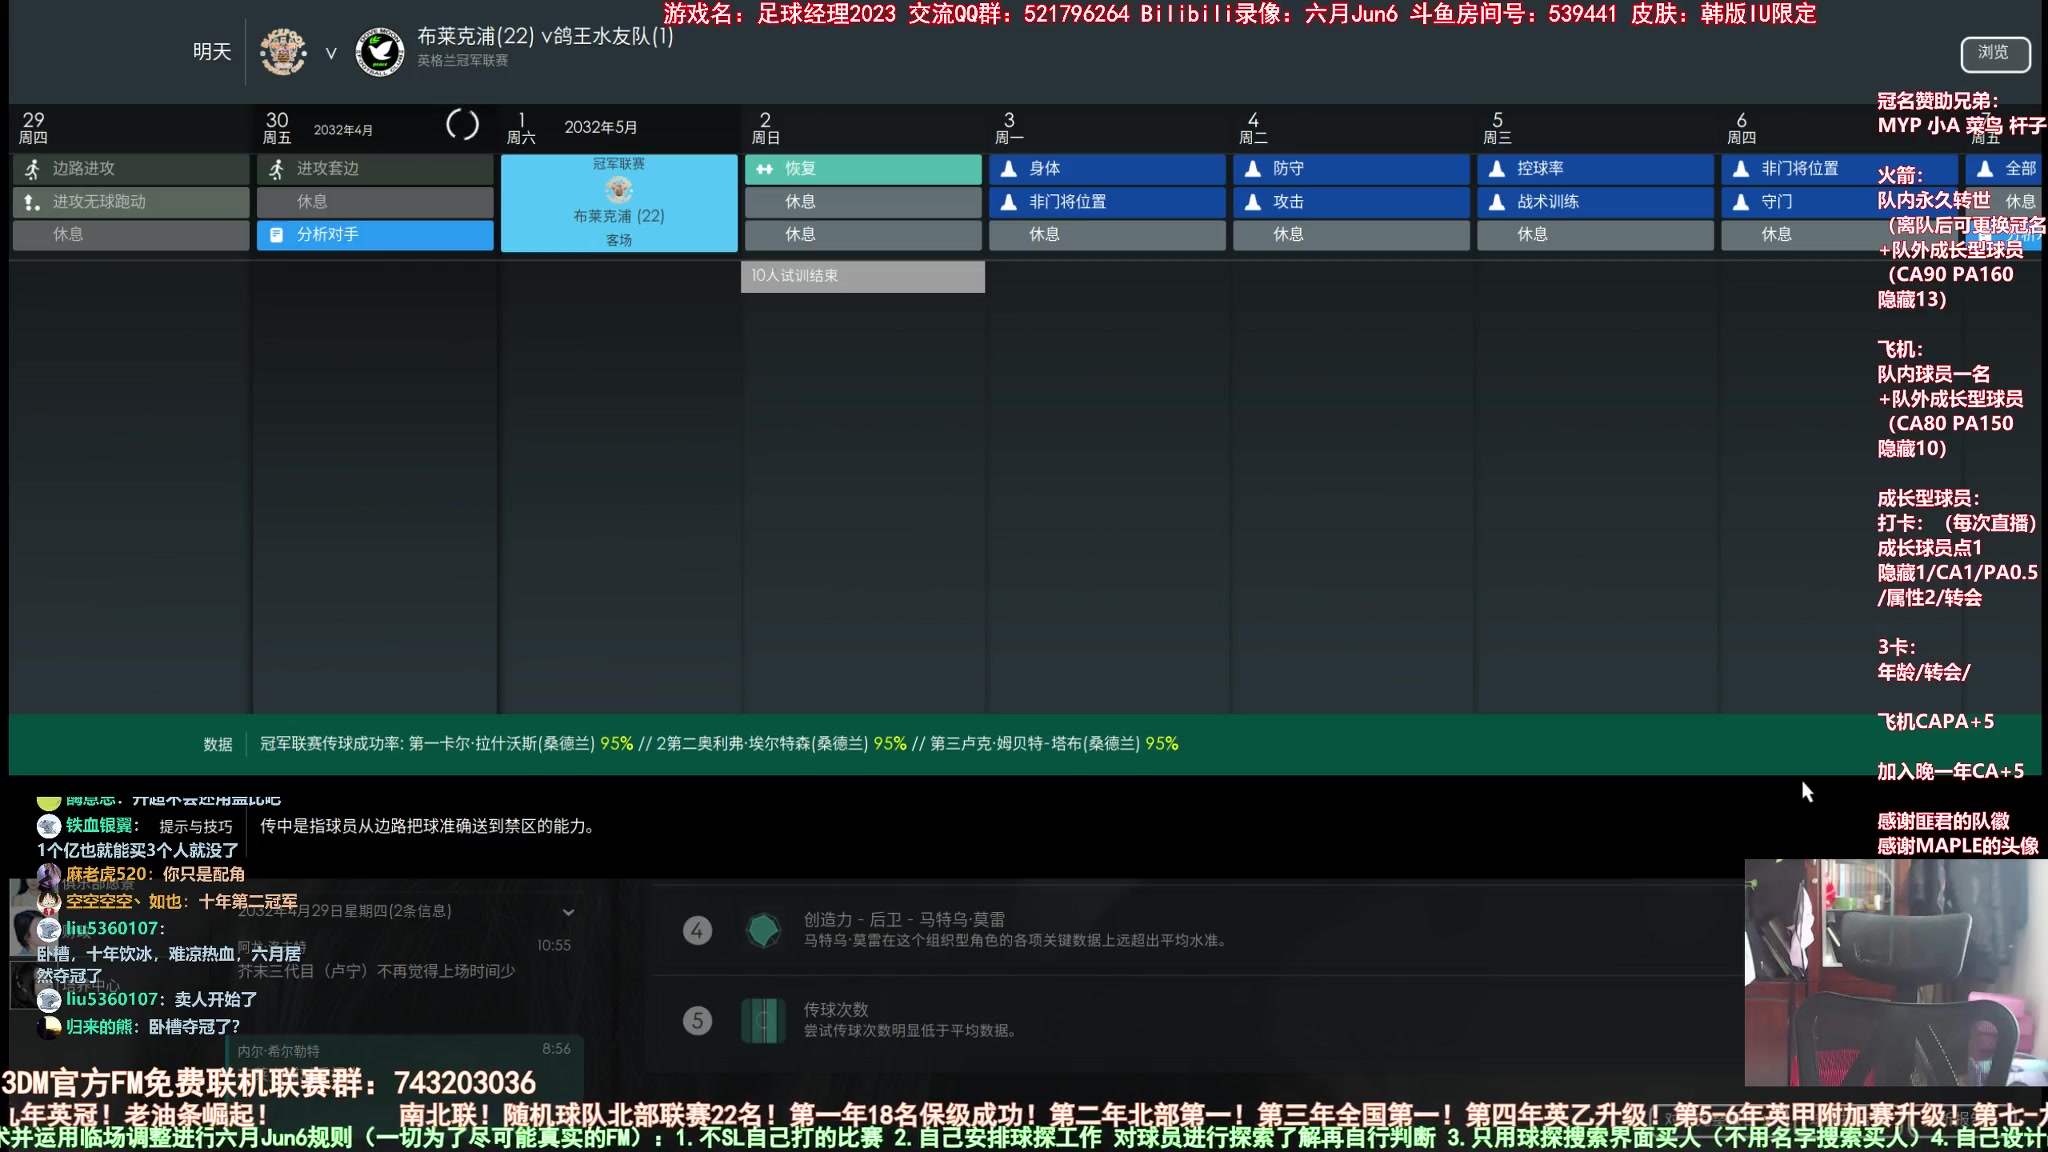Select Thursday 29's 休息 slot
Image resolution: width=2048 pixels, height=1152 pixels.
point(131,235)
